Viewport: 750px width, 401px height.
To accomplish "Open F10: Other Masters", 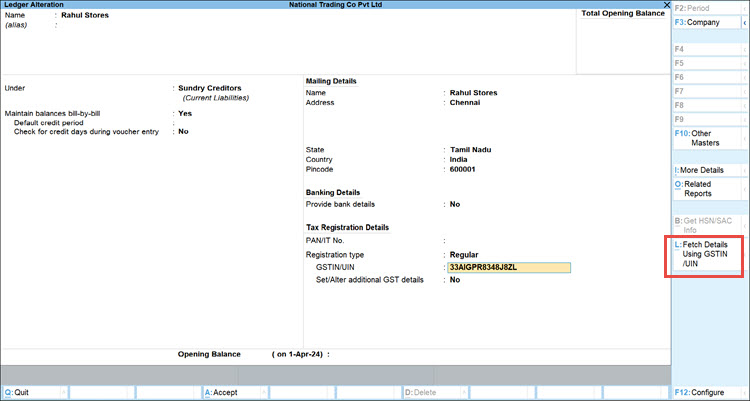I will (705, 138).
